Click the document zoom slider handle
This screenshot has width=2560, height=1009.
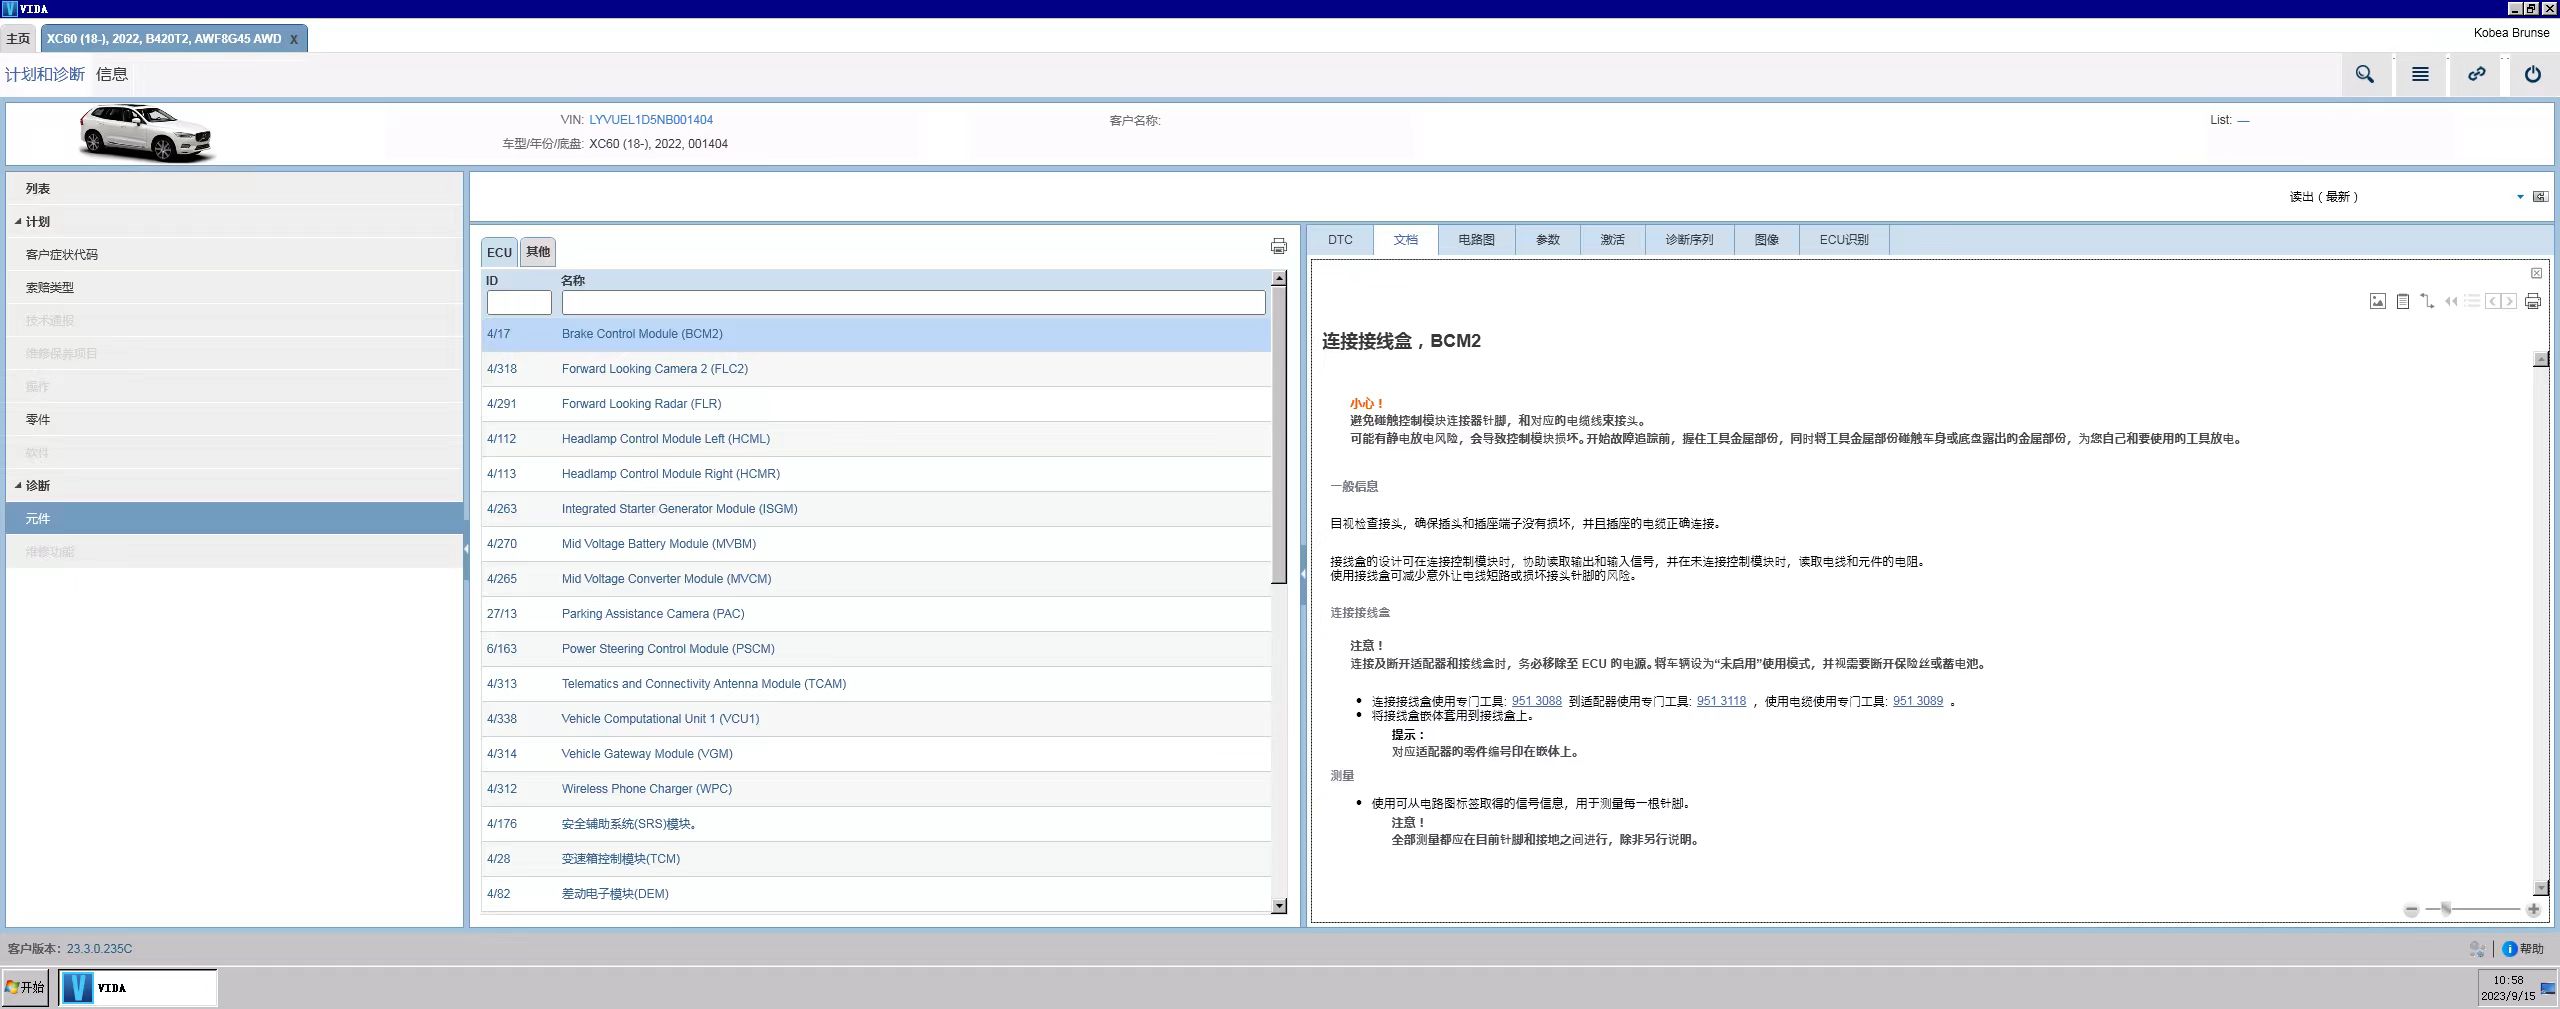[2446, 909]
